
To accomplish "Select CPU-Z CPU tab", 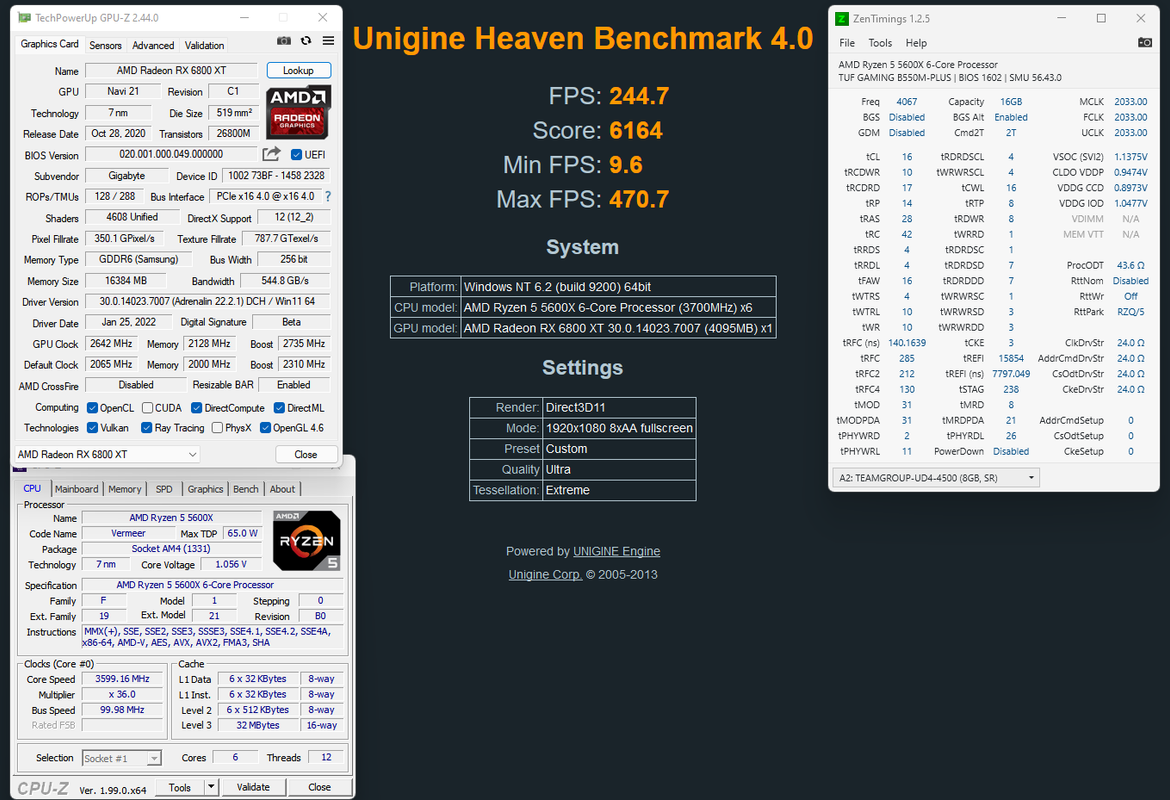I will (32, 488).
